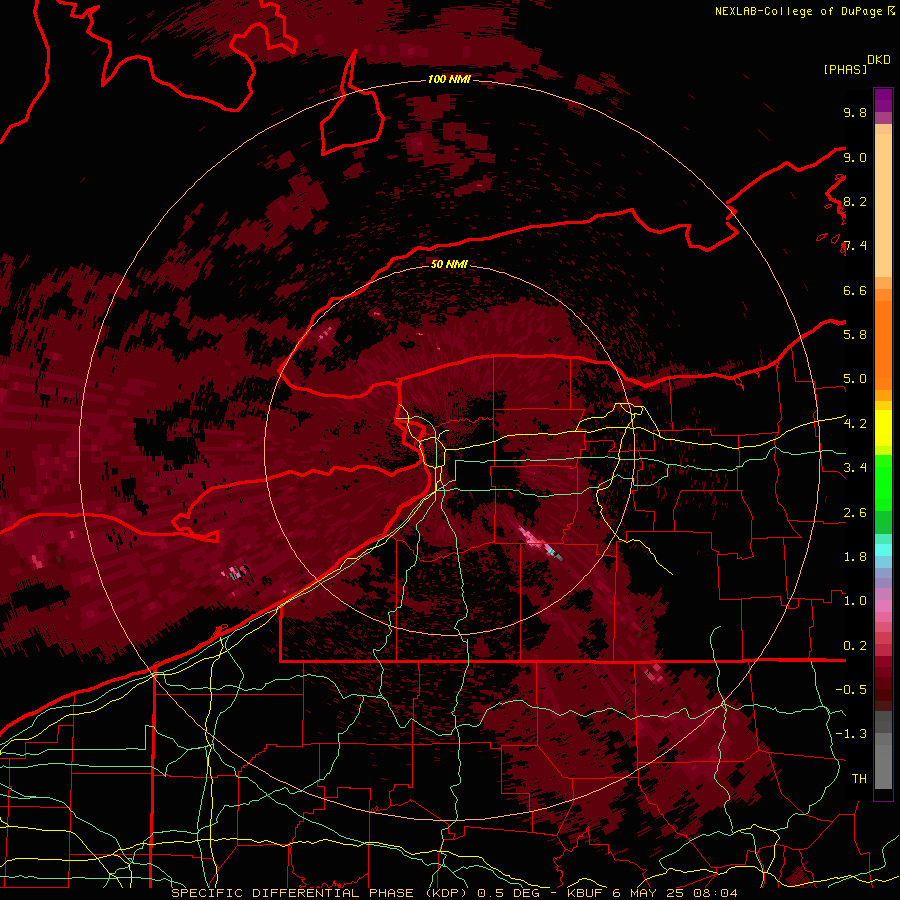Pick the purple top color bar segment
The image size is (900, 900).
pyautogui.click(x=883, y=100)
